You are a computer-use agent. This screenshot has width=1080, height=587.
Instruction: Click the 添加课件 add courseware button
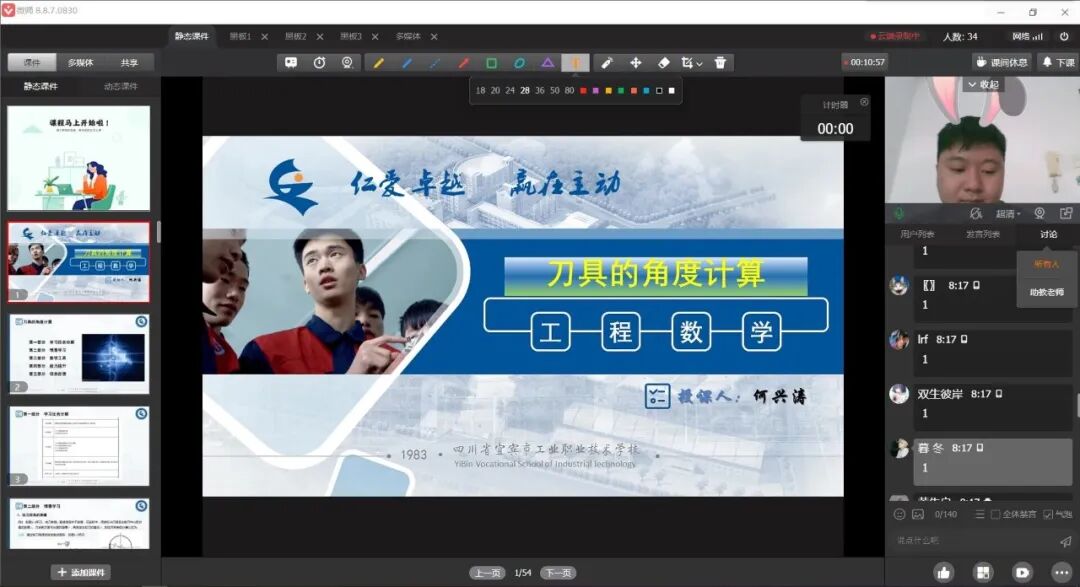click(81, 573)
